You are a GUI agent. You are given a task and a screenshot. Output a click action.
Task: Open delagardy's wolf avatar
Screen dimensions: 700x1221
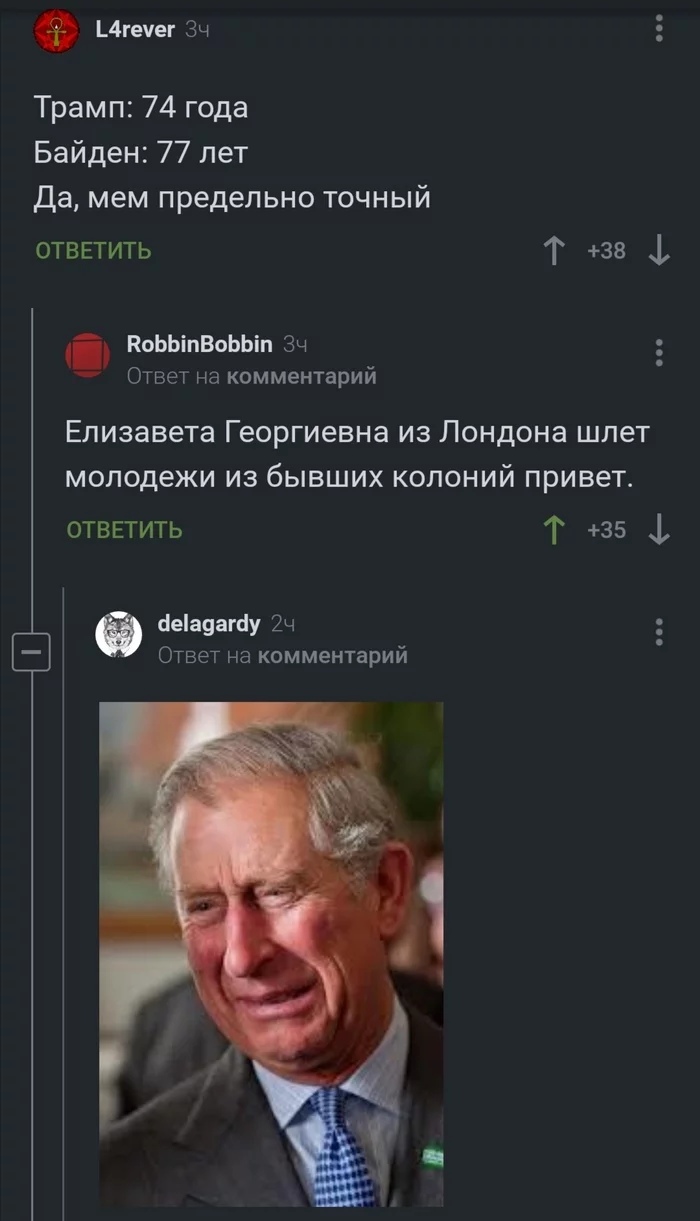(119, 635)
